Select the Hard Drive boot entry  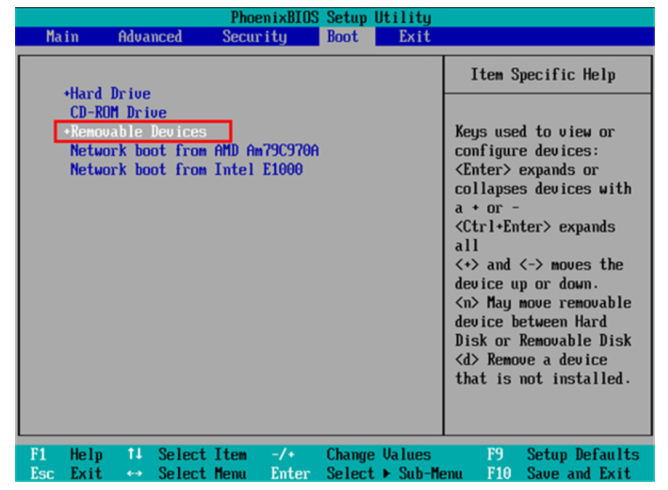tap(110, 94)
